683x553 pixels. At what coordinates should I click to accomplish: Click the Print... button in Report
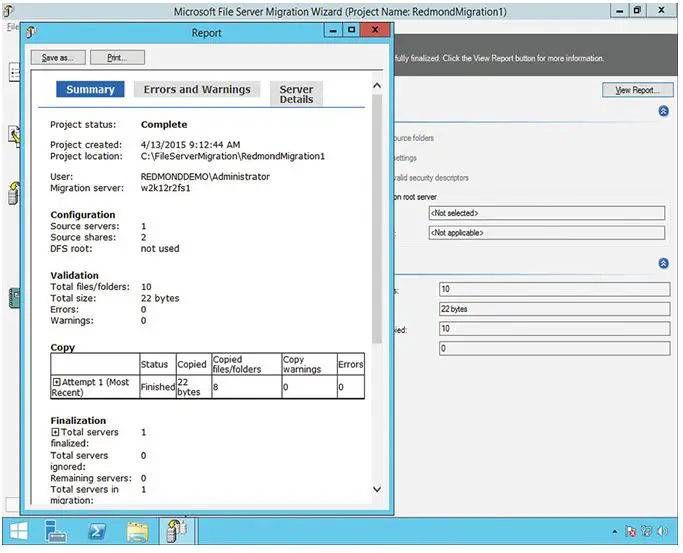click(x=117, y=57)
